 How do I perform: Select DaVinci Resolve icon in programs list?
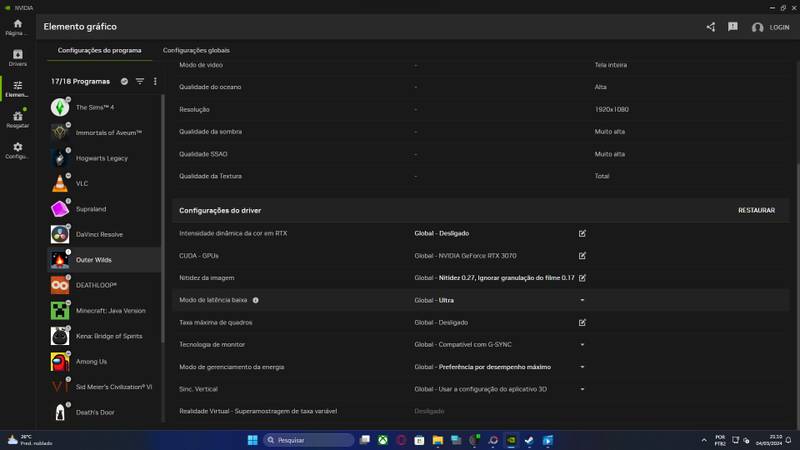coord(60,234)
